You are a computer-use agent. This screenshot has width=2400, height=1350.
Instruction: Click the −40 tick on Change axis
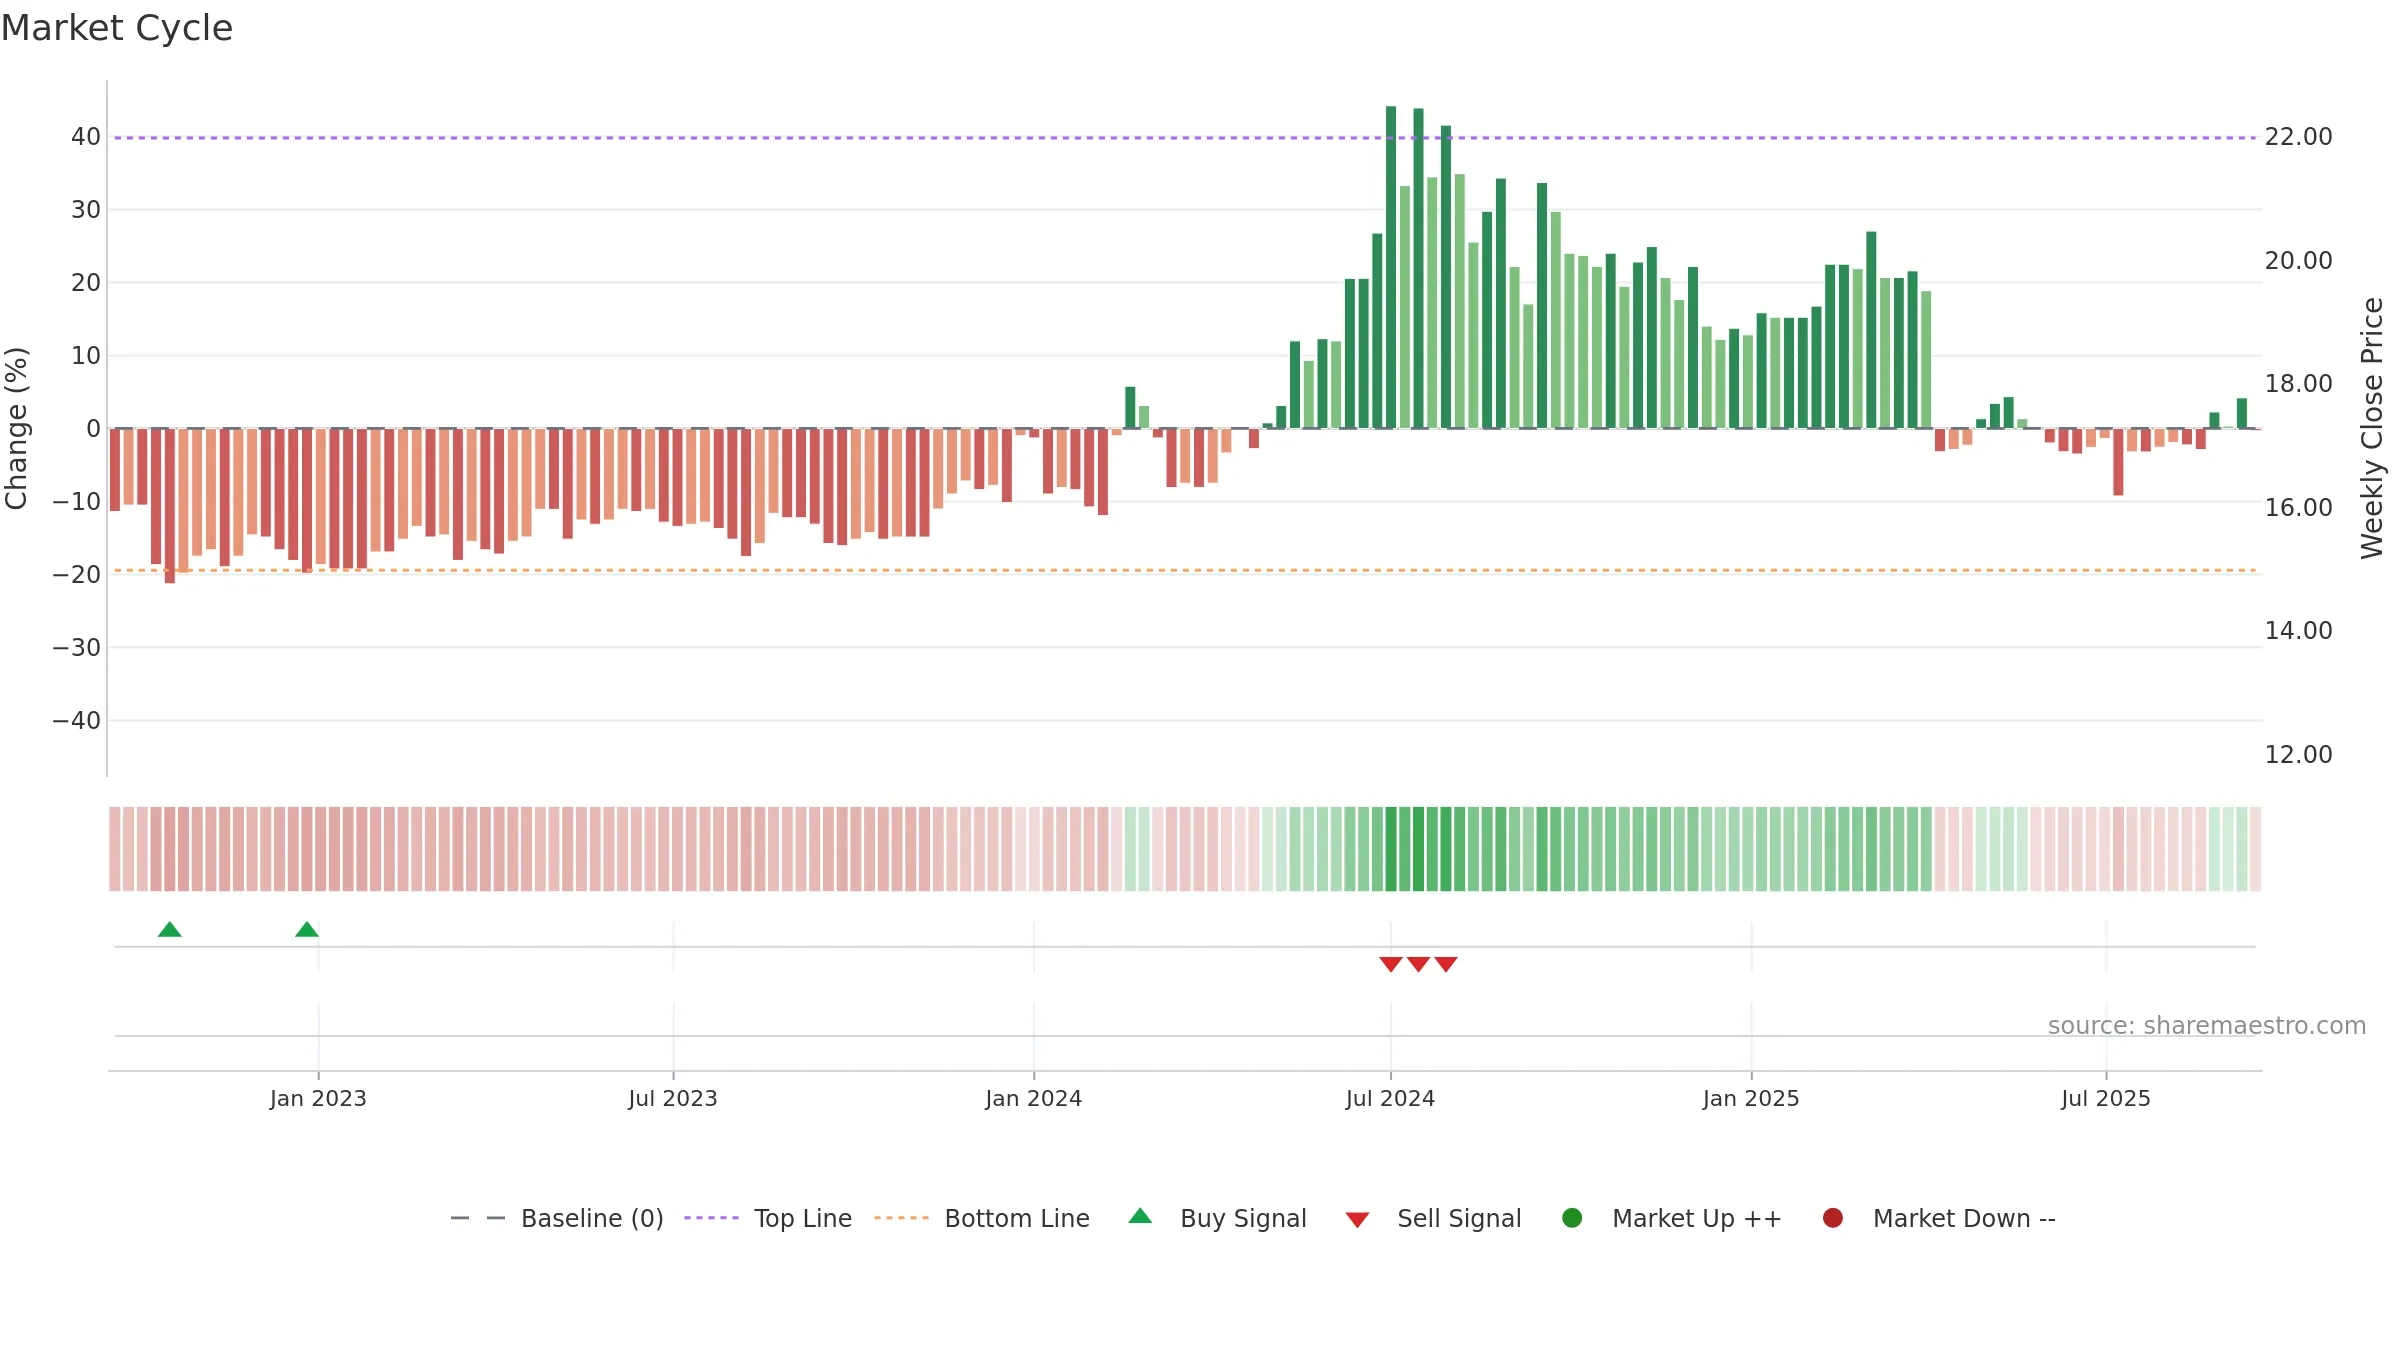coord(77,721)
